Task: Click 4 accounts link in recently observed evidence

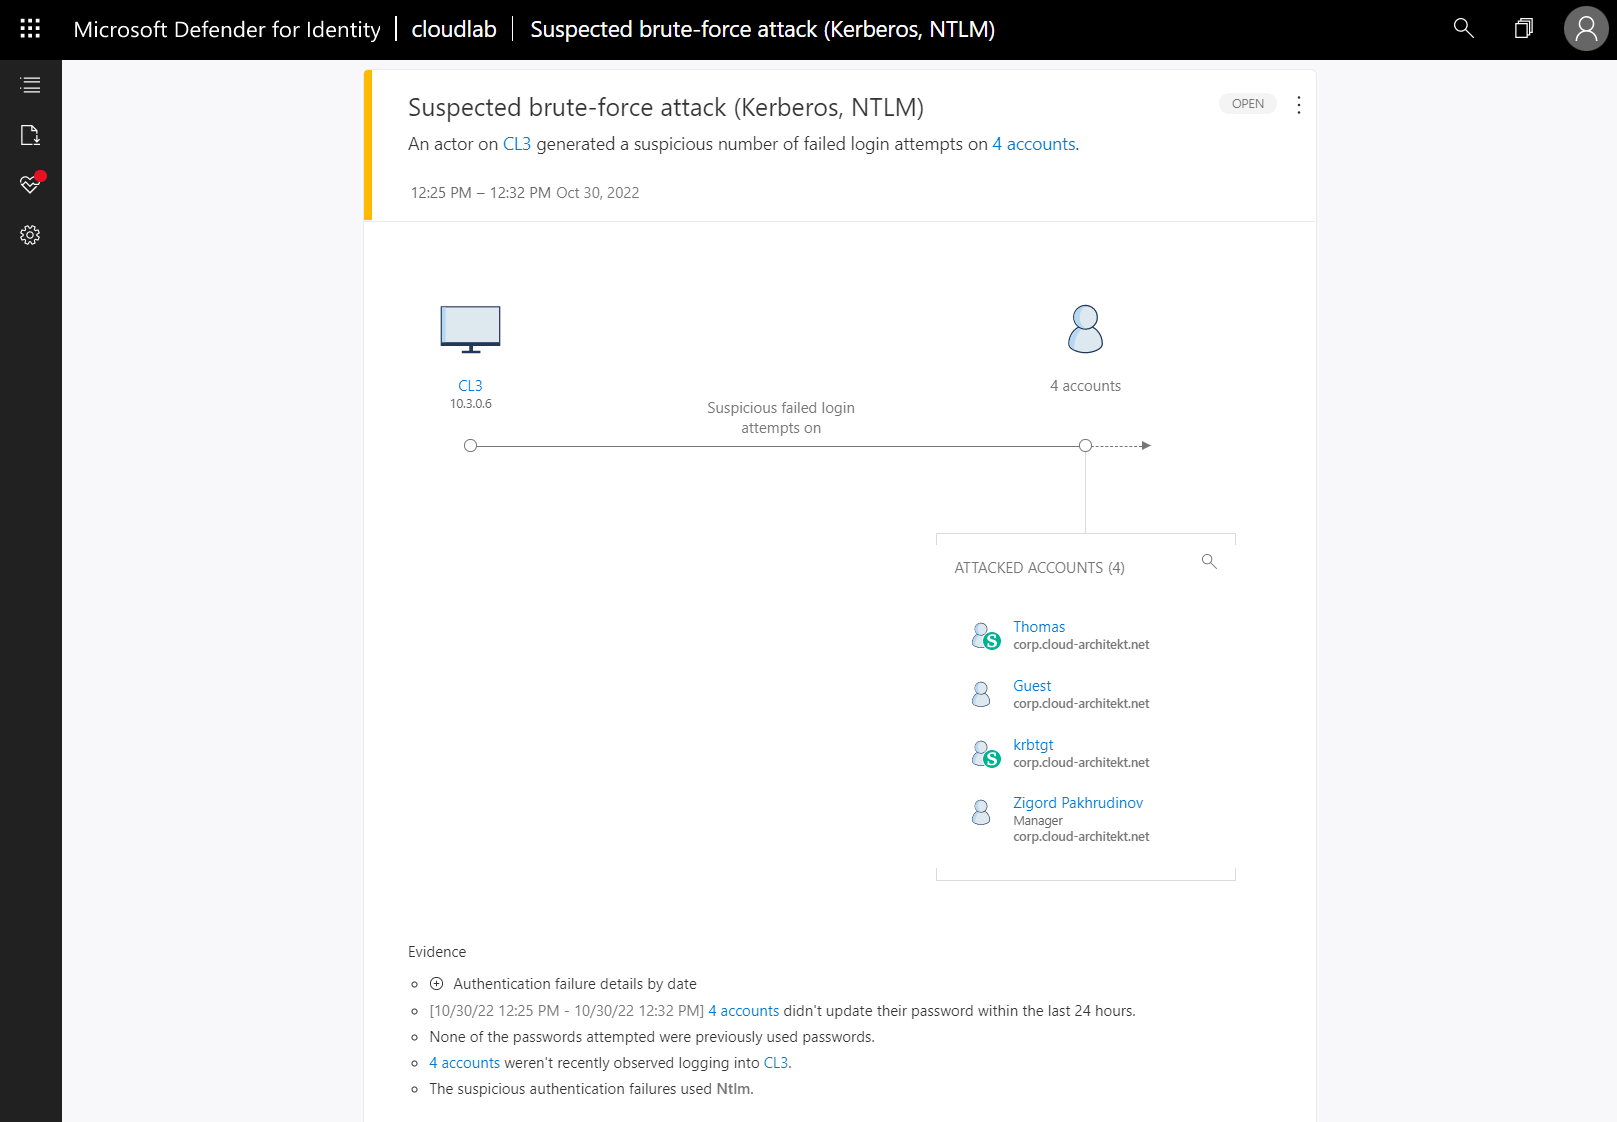Action: 464,1063
